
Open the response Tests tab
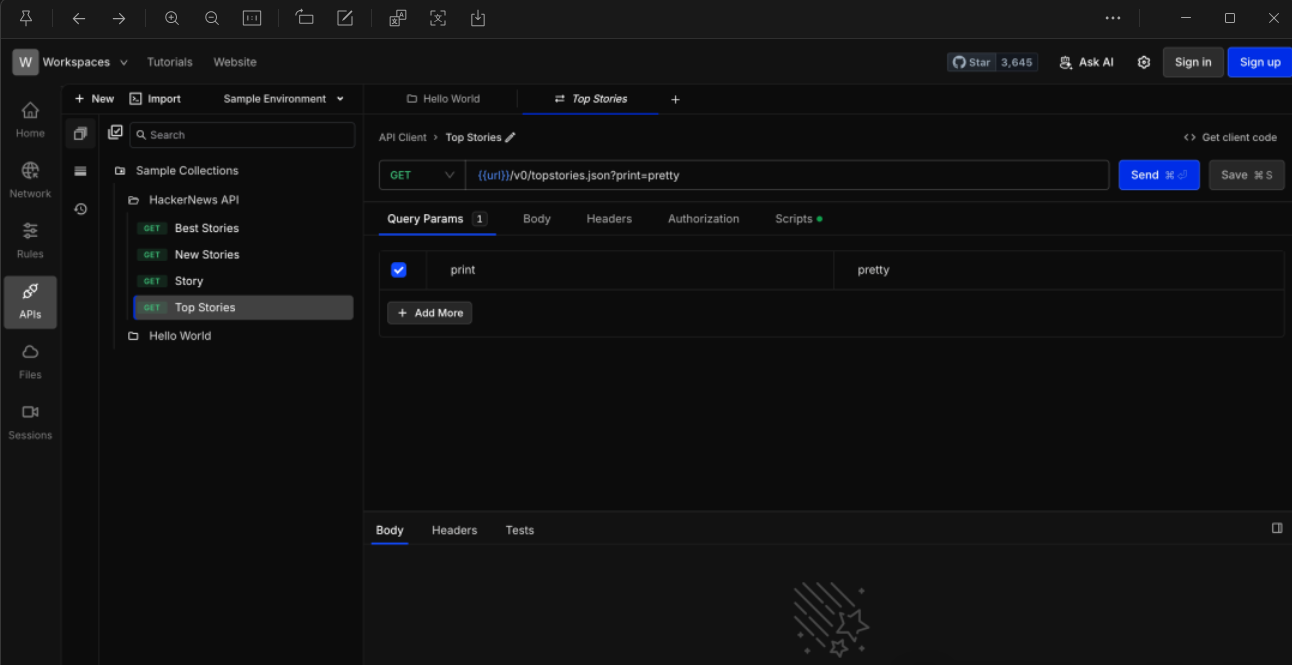coord(520,530)
